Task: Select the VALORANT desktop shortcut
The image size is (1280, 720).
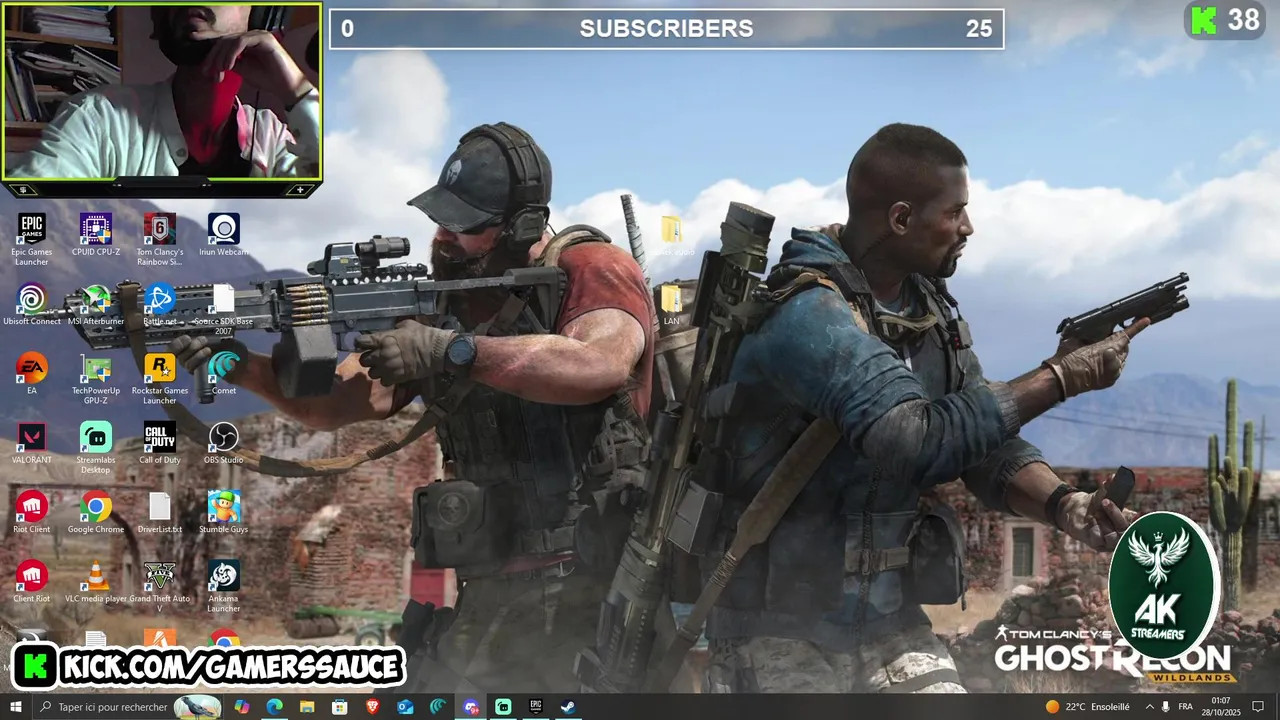Action: (32, 443)
